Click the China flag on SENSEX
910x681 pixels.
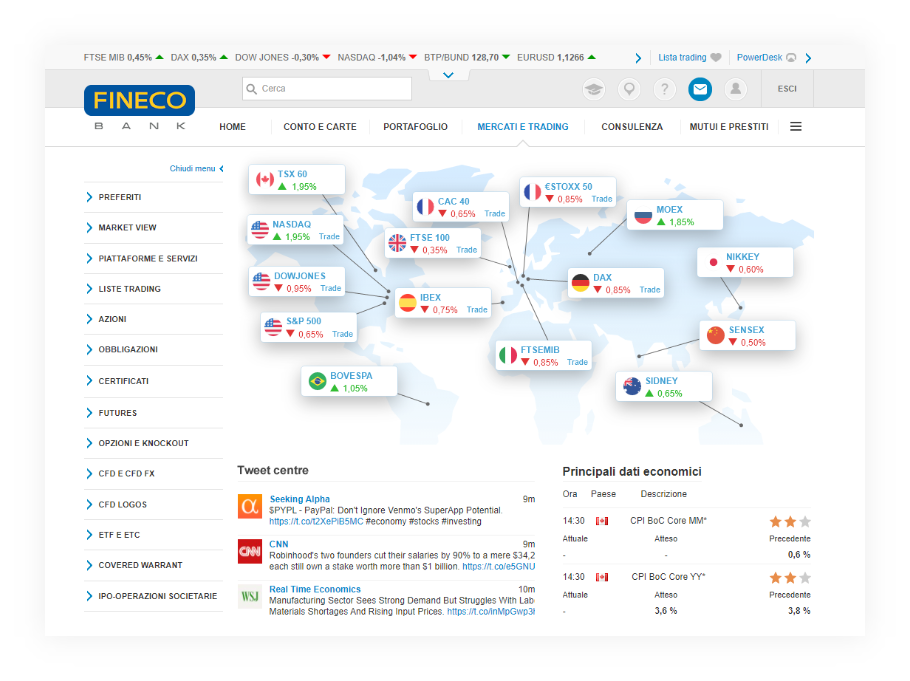[x=716, y=335]
